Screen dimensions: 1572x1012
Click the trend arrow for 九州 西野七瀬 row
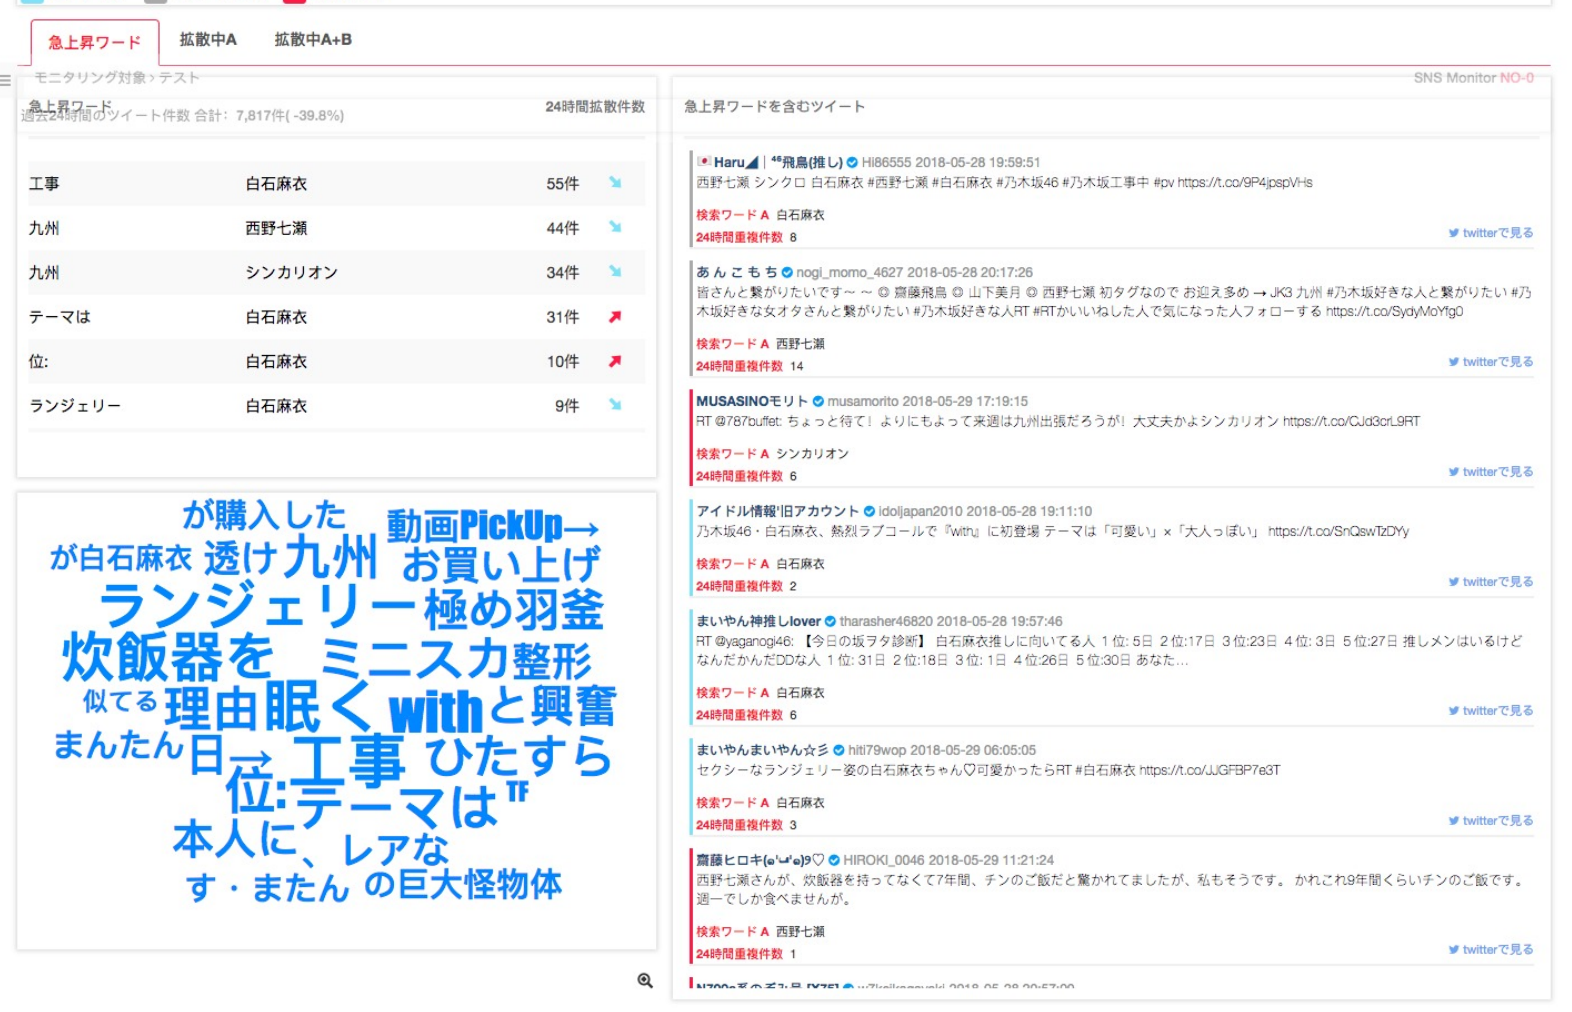pos(615,228)
